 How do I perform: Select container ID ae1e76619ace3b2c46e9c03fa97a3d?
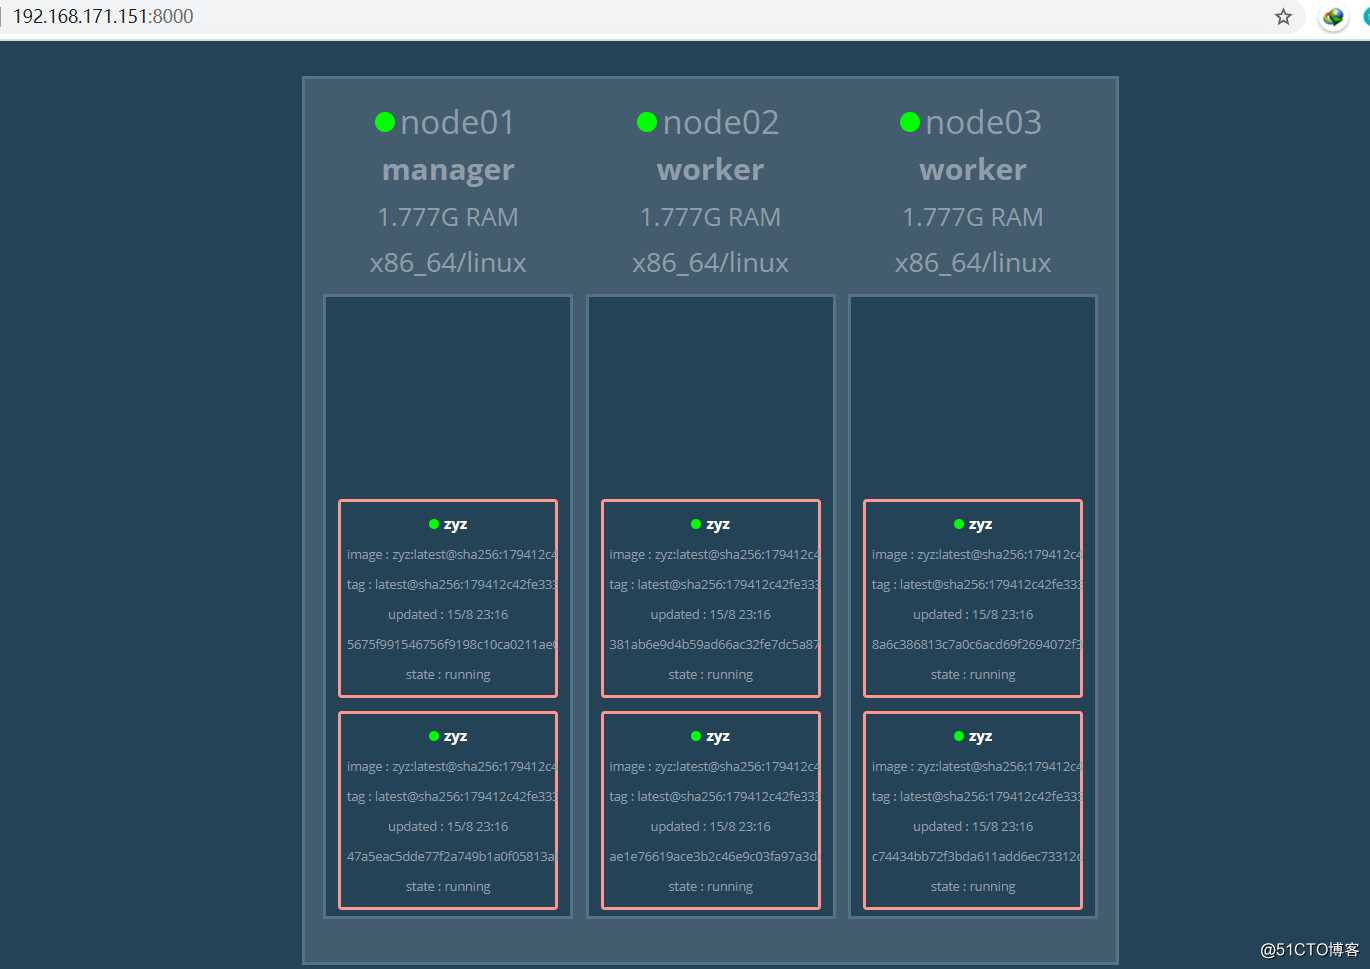(714, 857)
